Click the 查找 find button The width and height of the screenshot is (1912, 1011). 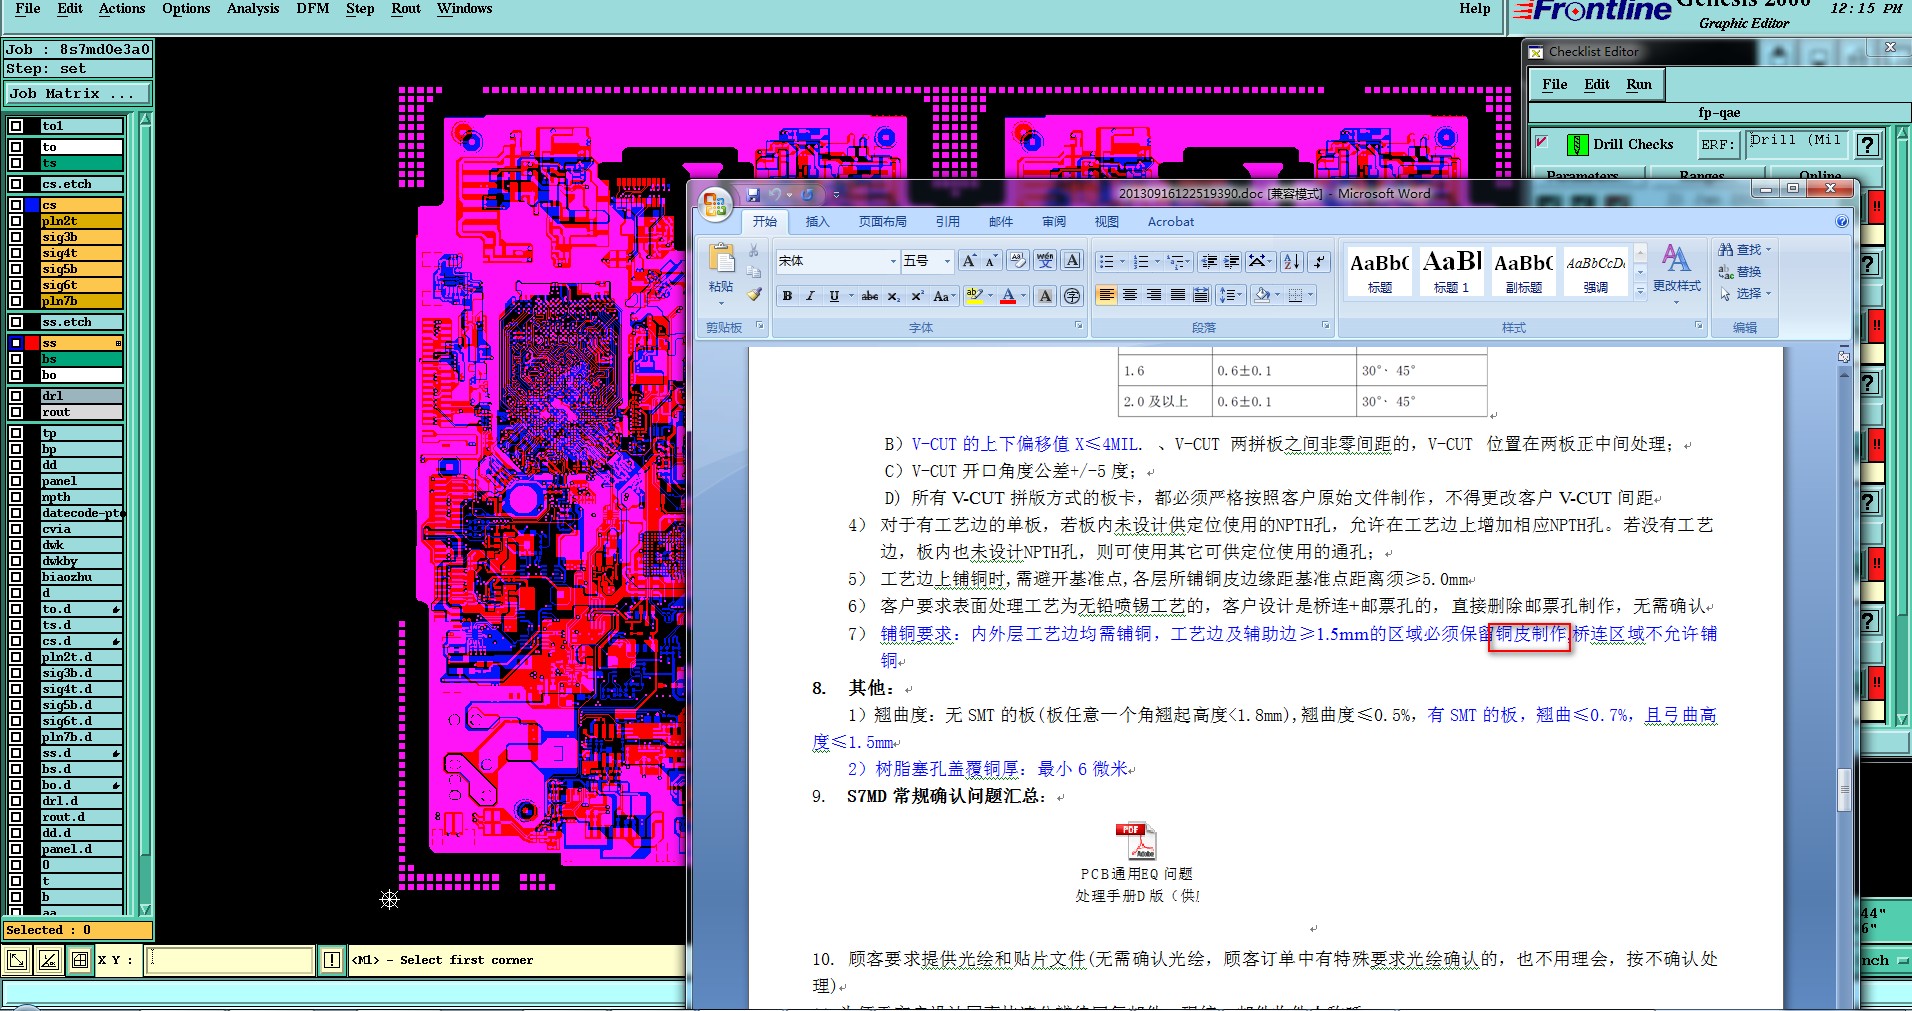1746,250
